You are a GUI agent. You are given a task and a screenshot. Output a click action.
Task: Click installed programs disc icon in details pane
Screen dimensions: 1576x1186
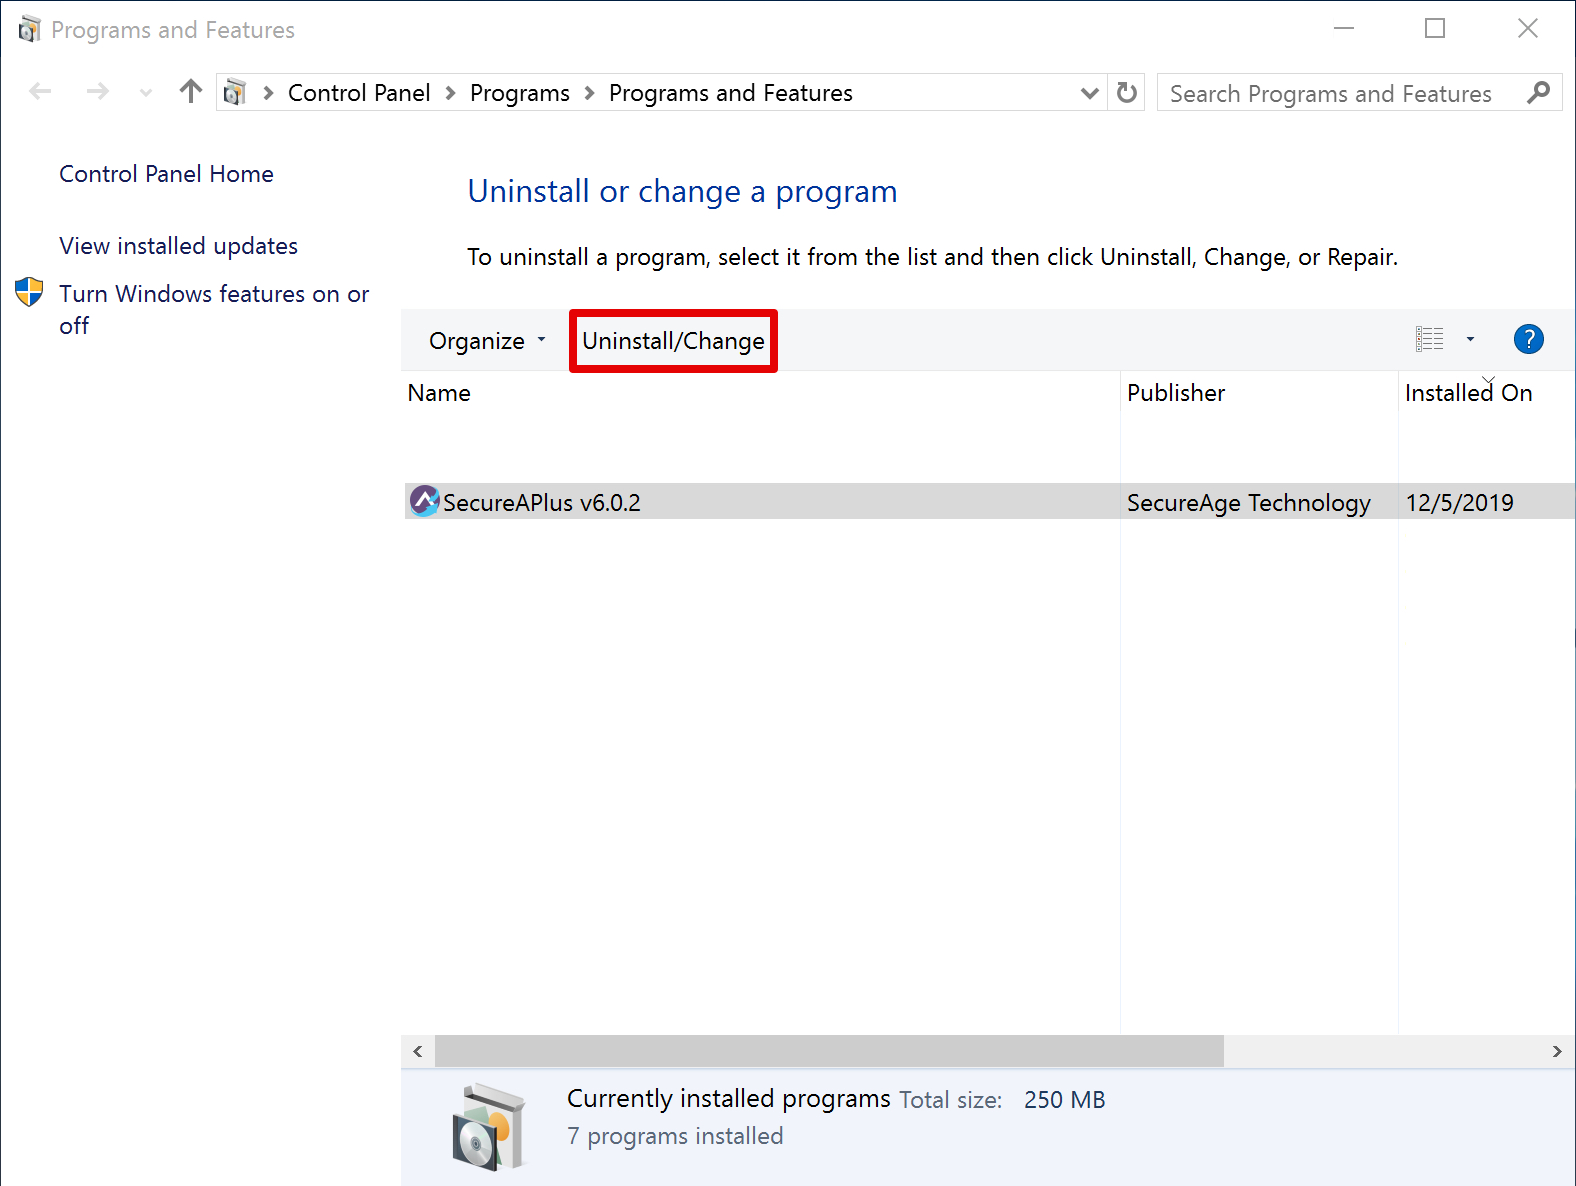488,1127
